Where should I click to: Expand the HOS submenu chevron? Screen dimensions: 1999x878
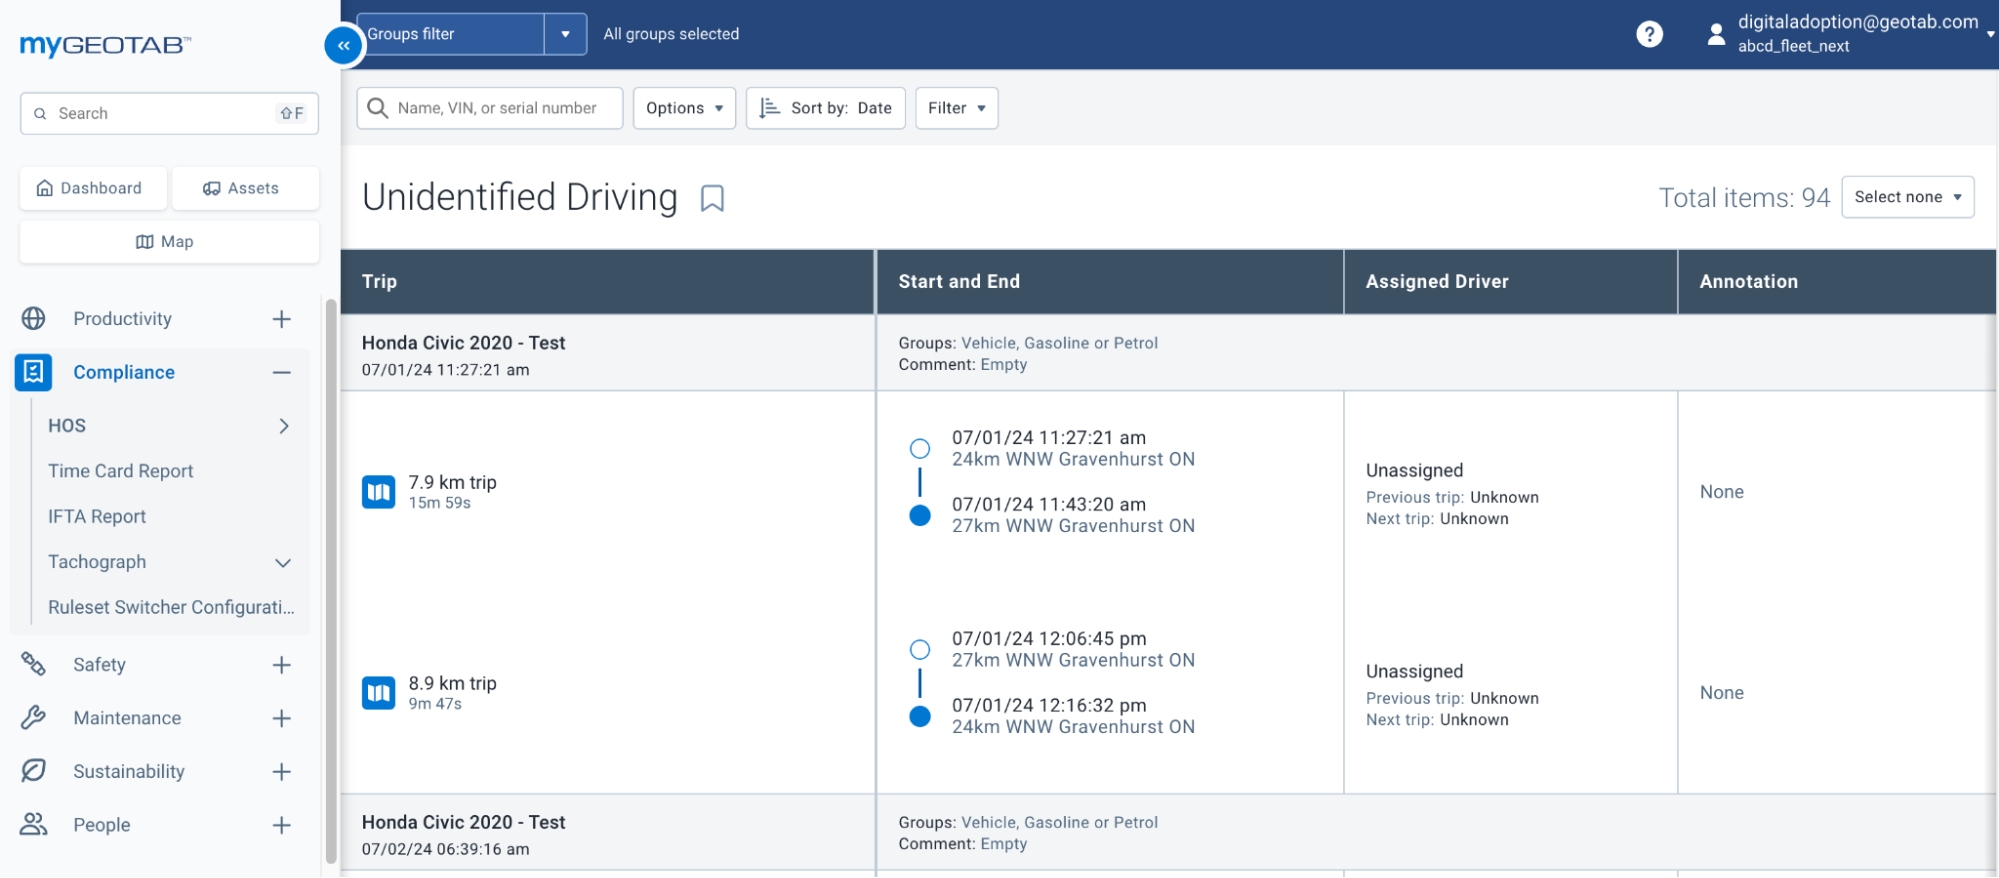(x=284, y=426)
